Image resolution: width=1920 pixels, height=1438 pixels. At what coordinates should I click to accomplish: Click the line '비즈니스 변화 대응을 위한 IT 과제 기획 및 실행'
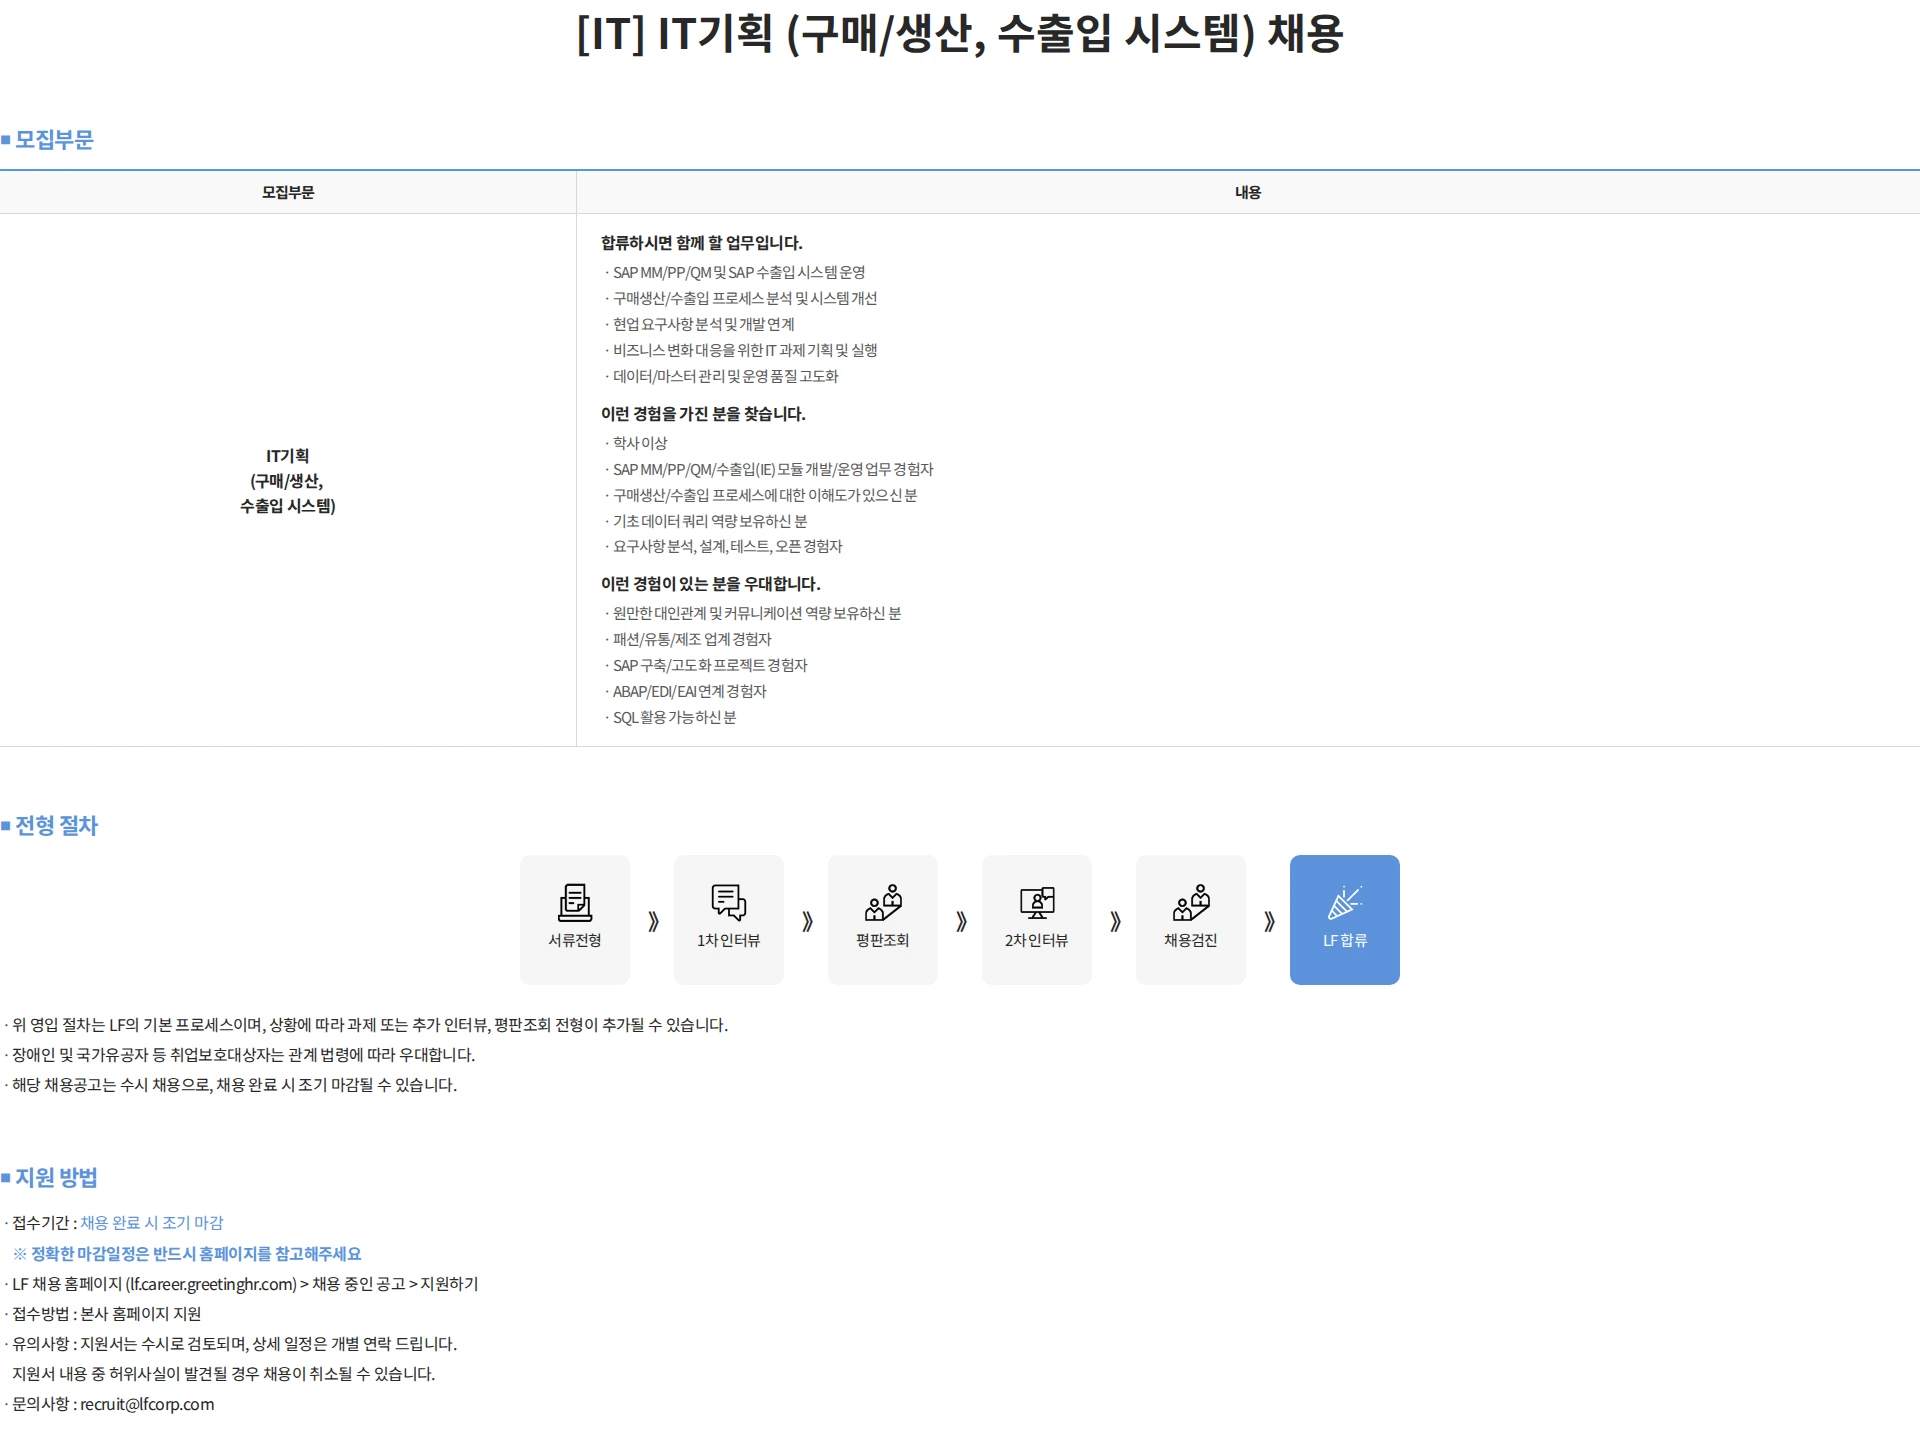click(745, 350)
